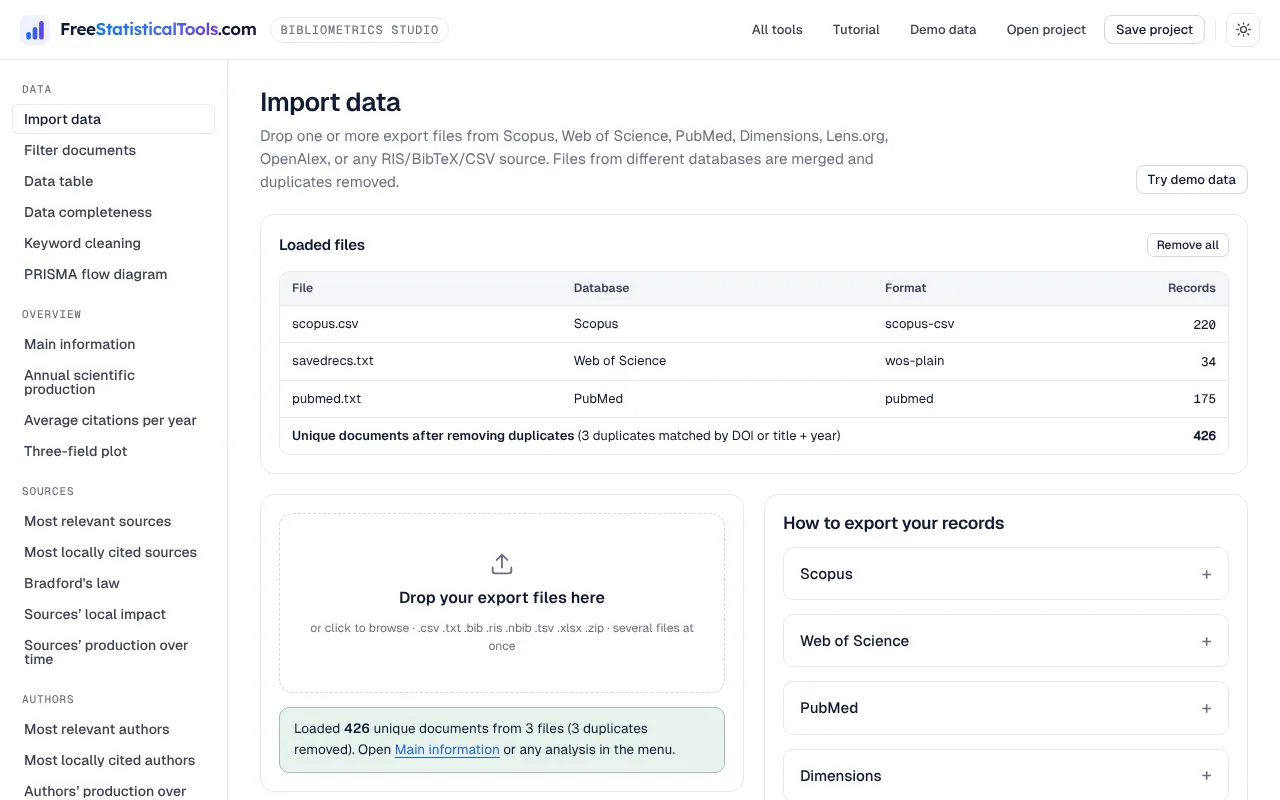Open the PRISMA flow diagram page
This screenshot has width=1280, height=800.
113,274
